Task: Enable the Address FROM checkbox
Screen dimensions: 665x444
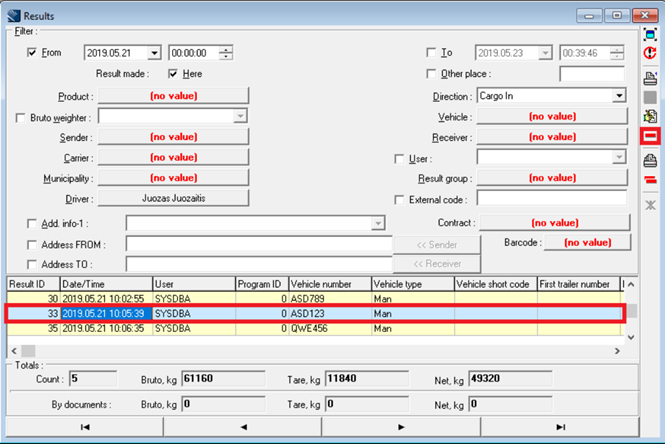Action: pyautogui.click(x=32, y=245)
